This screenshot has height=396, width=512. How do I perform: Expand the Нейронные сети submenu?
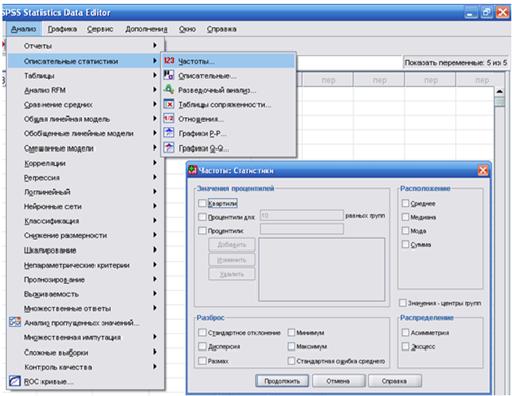[x=86, y=206]
